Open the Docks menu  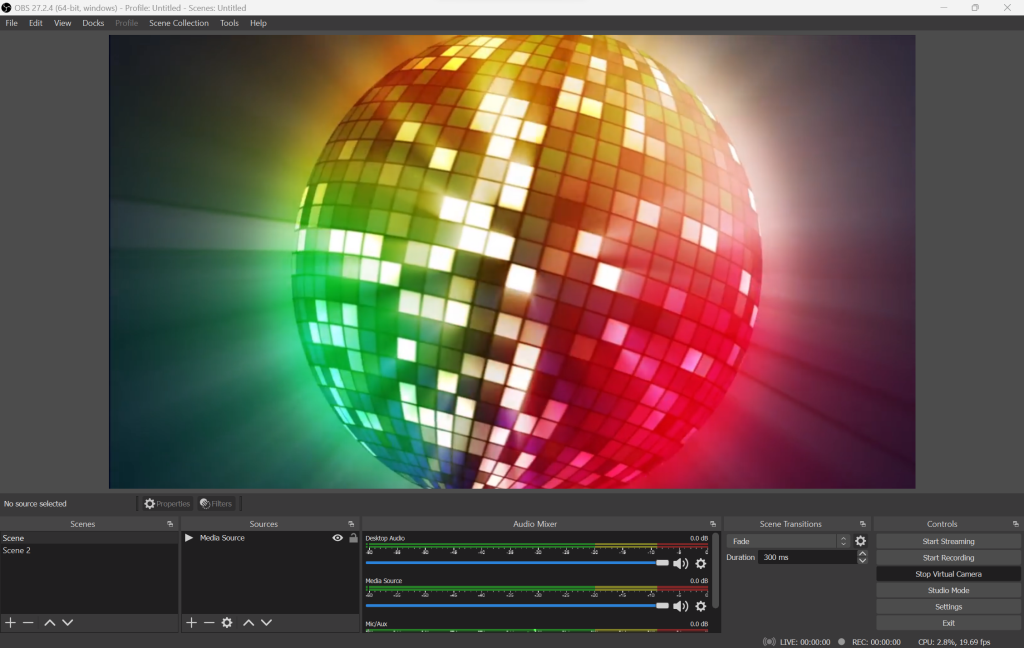coord(93,23)
